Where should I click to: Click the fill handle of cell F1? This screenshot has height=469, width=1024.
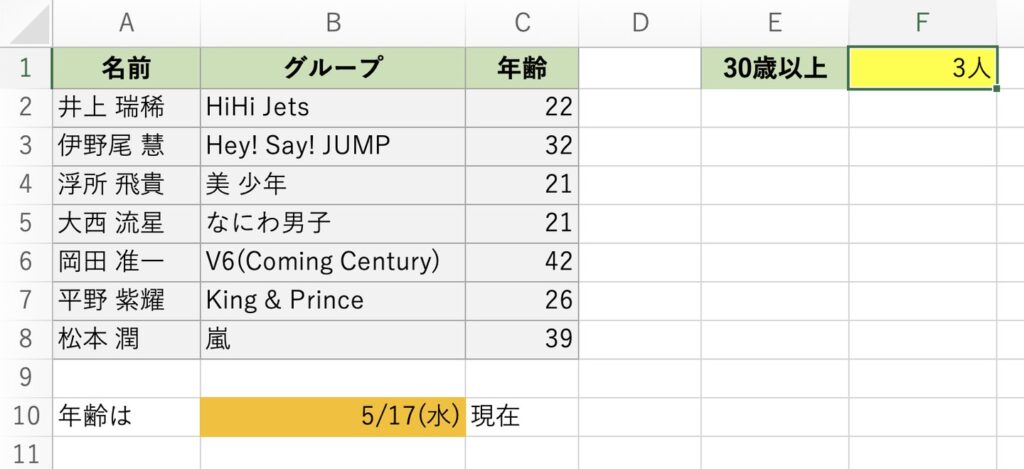coord(996,88)
